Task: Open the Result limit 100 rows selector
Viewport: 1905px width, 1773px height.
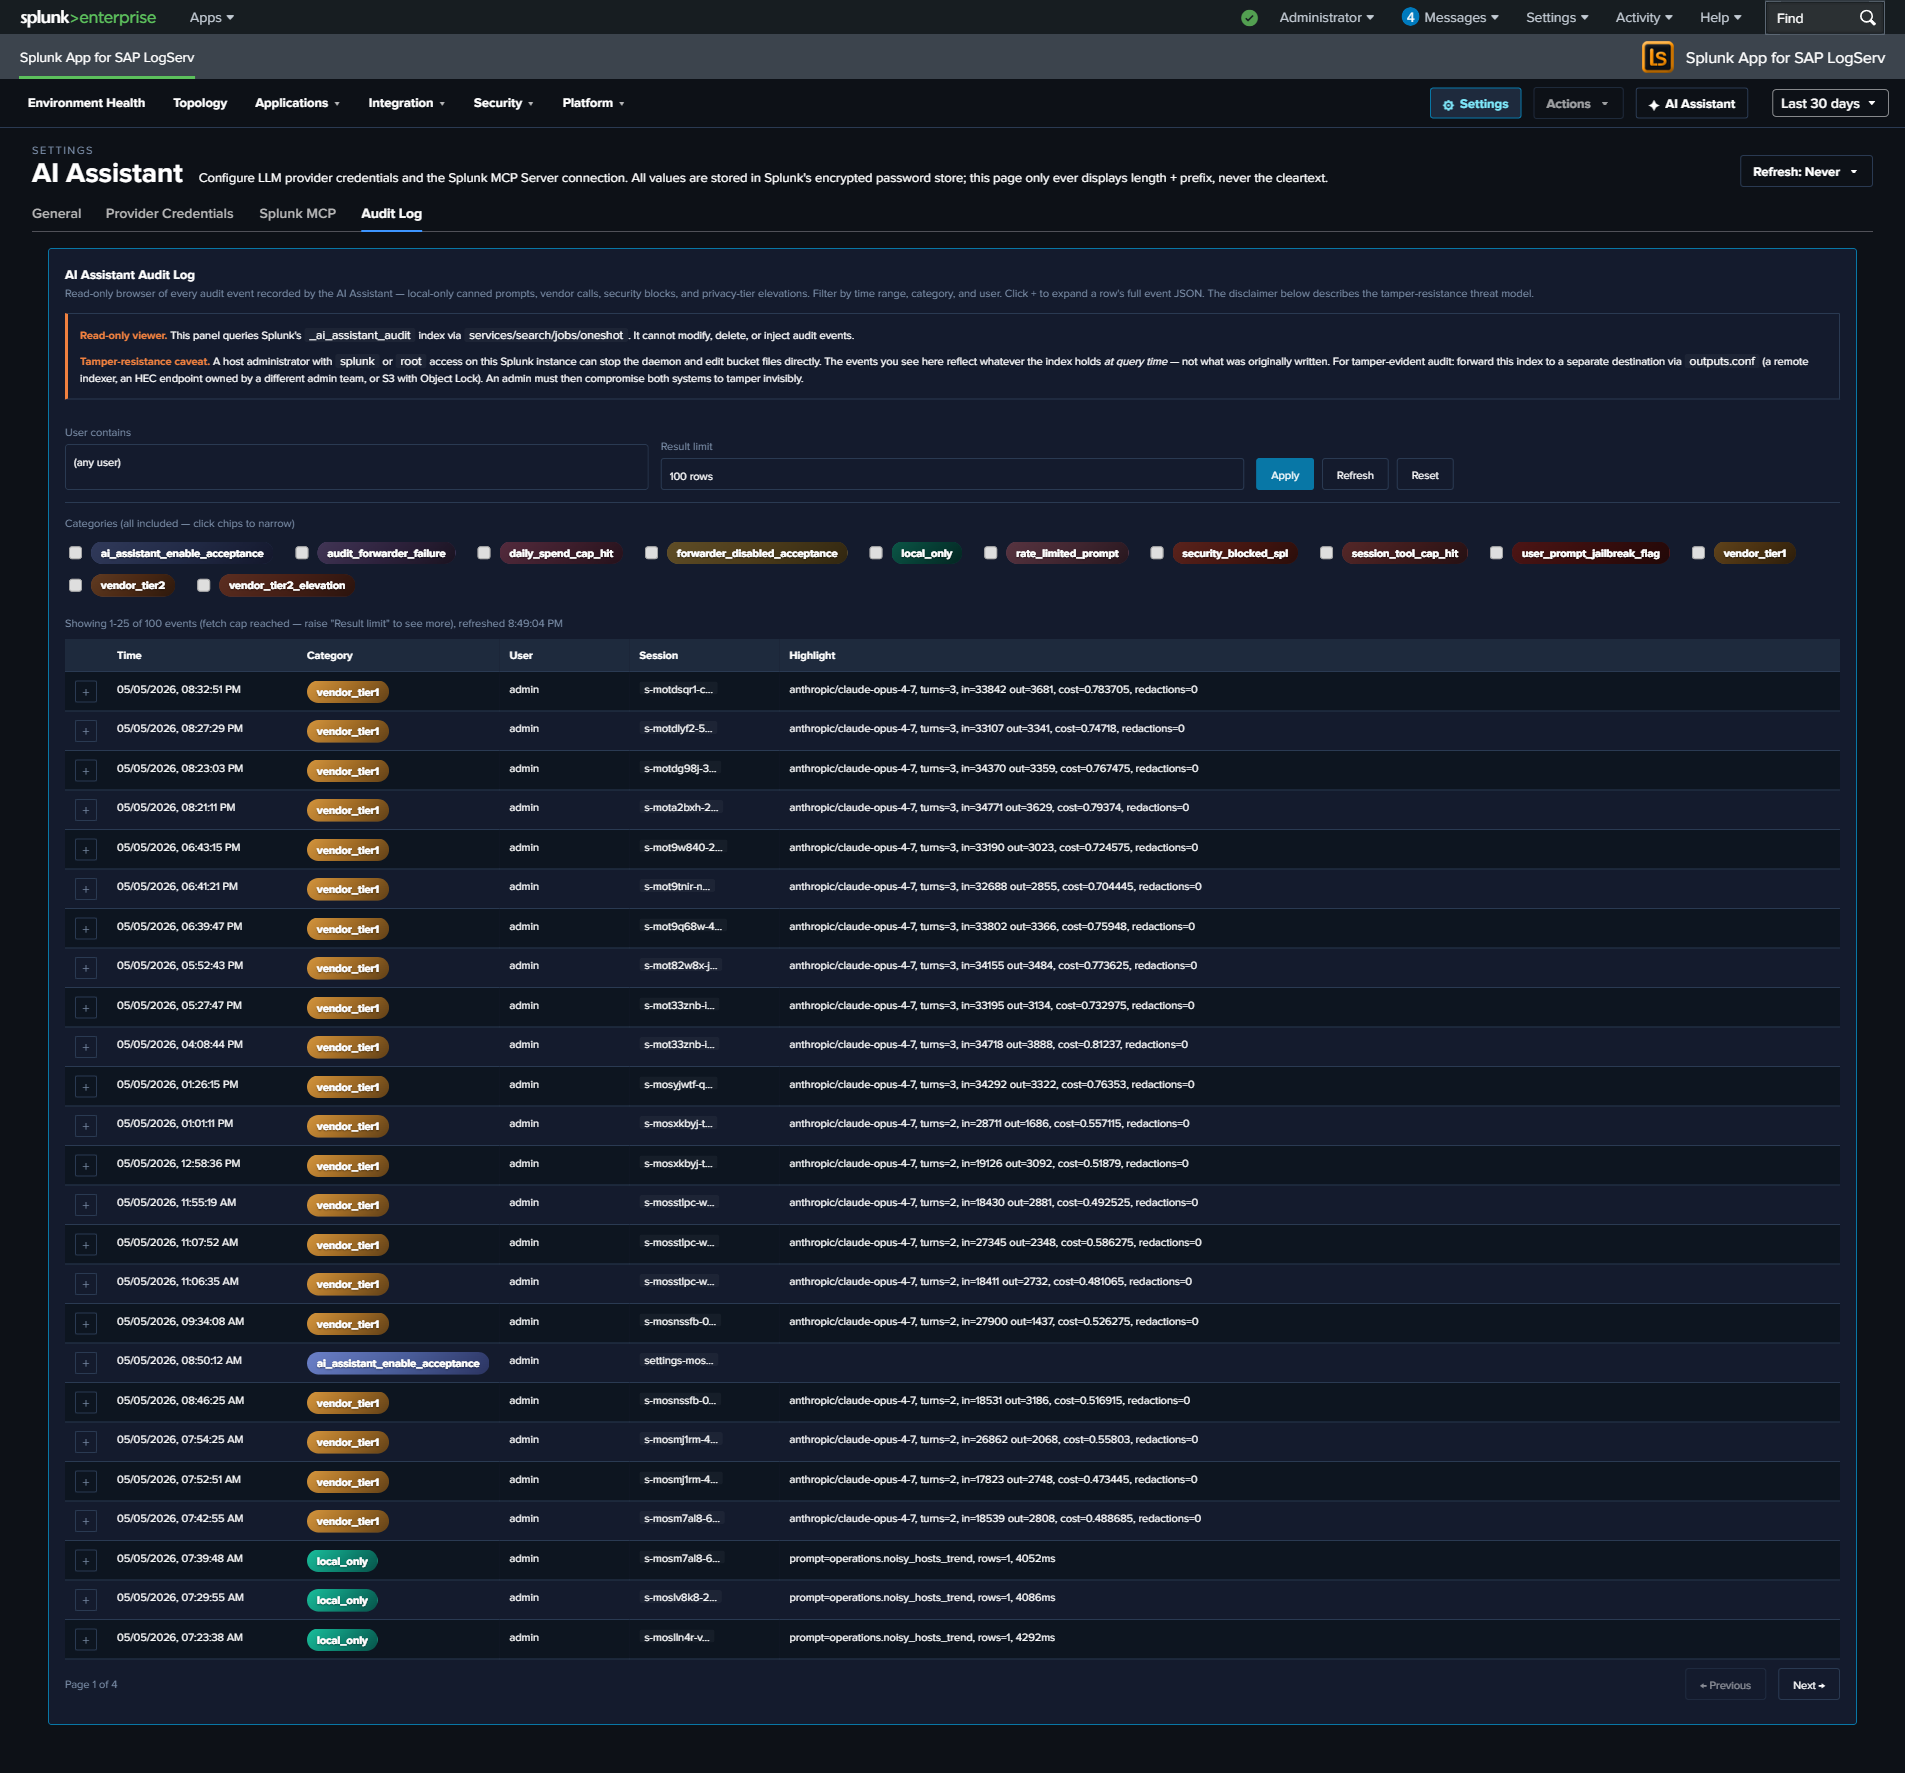Action: (951, 475)
